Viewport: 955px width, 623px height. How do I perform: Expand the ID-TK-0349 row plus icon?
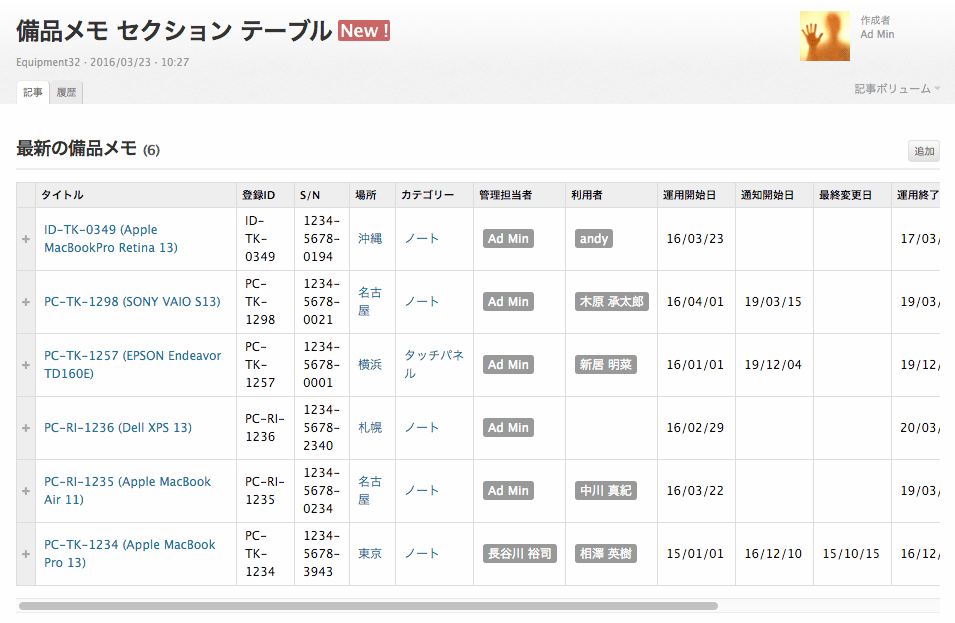click(26, 239)
